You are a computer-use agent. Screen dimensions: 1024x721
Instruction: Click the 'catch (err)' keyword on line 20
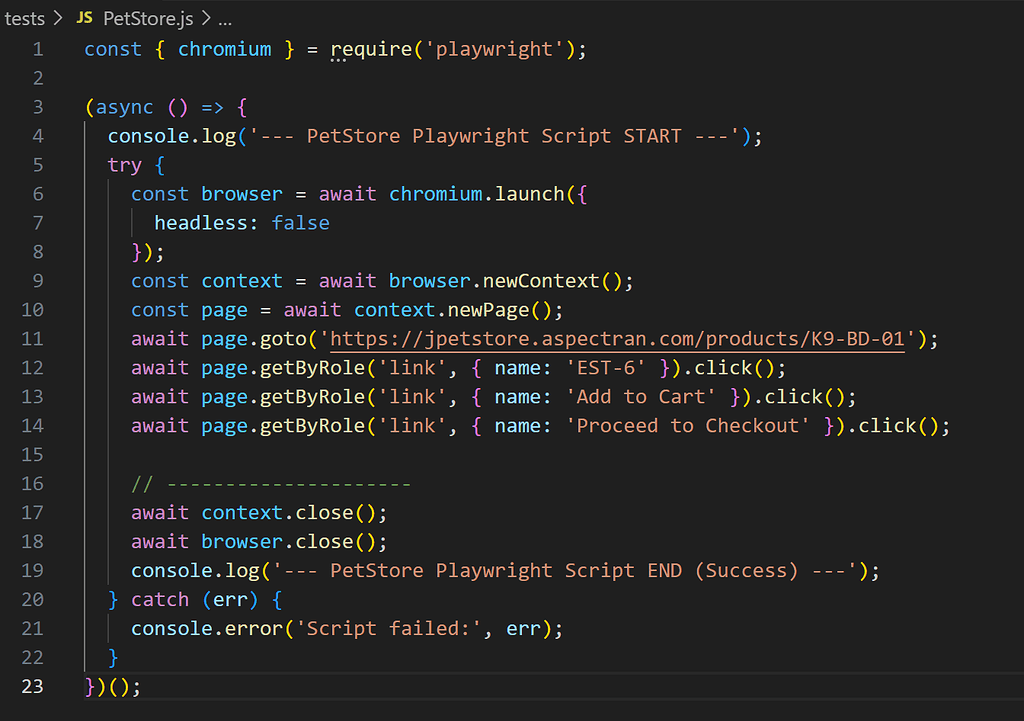tap(196, 599)
